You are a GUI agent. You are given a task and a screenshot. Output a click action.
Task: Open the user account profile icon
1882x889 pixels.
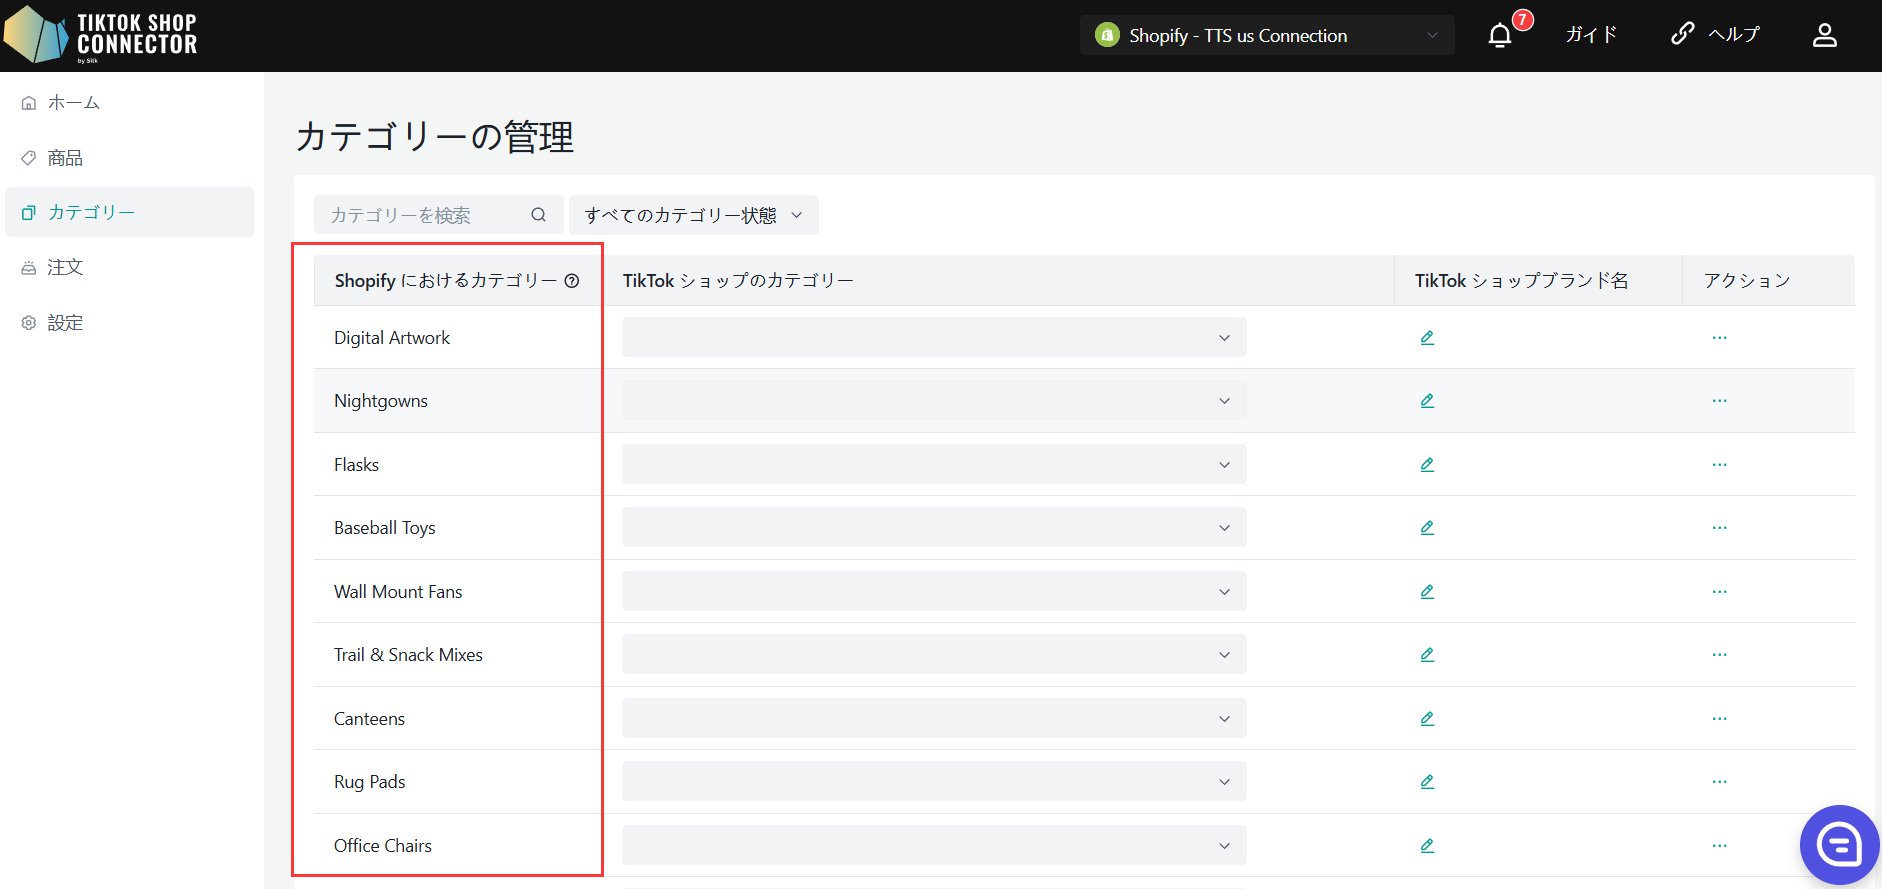point(1825,36)
